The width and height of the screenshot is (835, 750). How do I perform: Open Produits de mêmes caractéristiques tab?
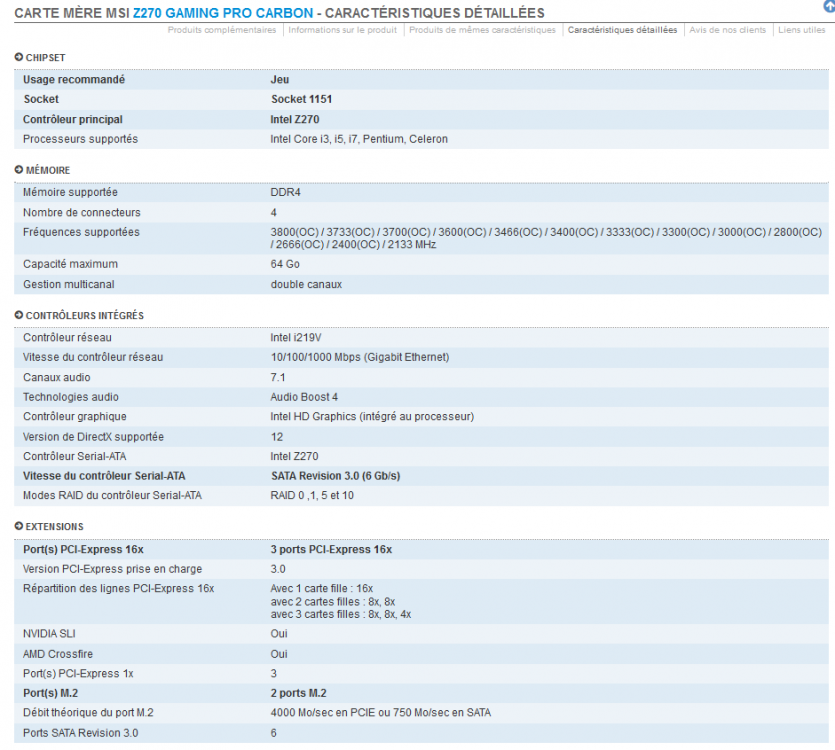(x=482, y=30)
